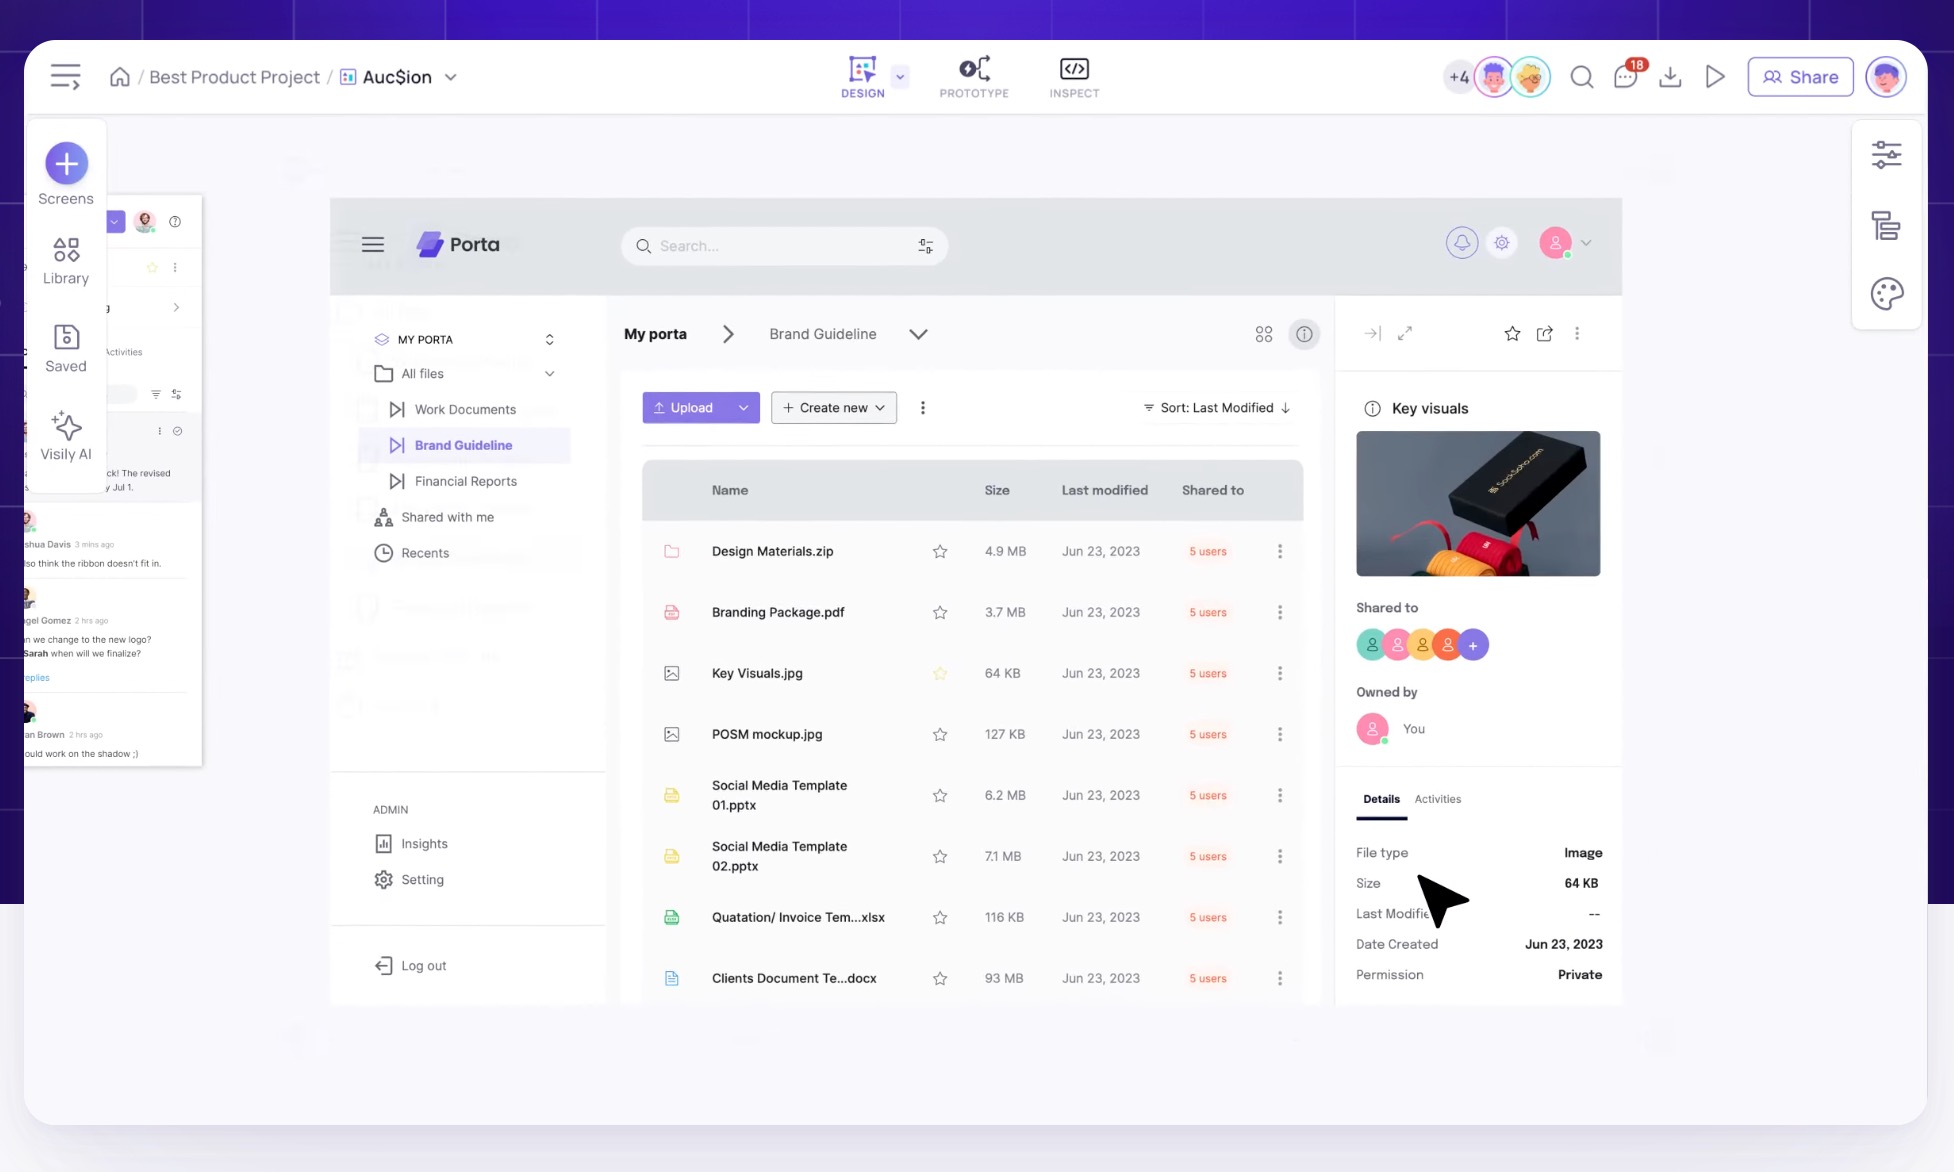Click the play preview icon
Viewport: 1954px width, 1172px height.
(1715, 77)
